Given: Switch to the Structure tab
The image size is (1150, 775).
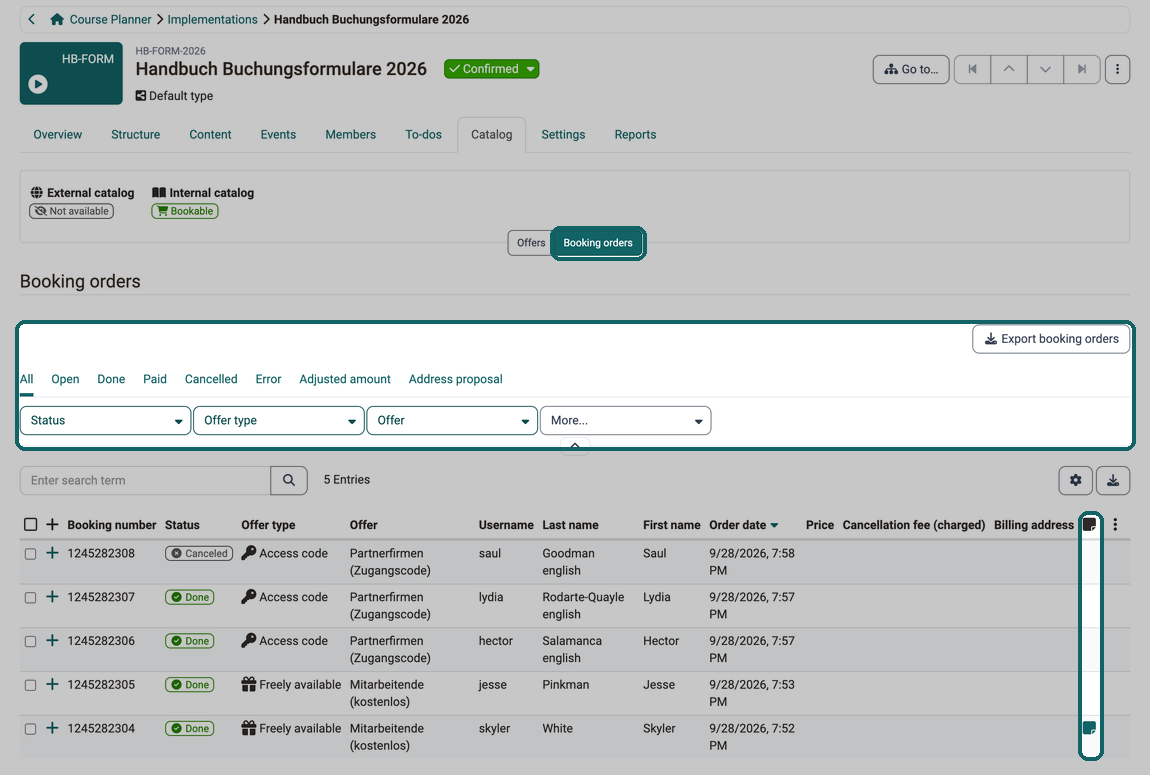Looking at the screenshot, I should (136, 135).
